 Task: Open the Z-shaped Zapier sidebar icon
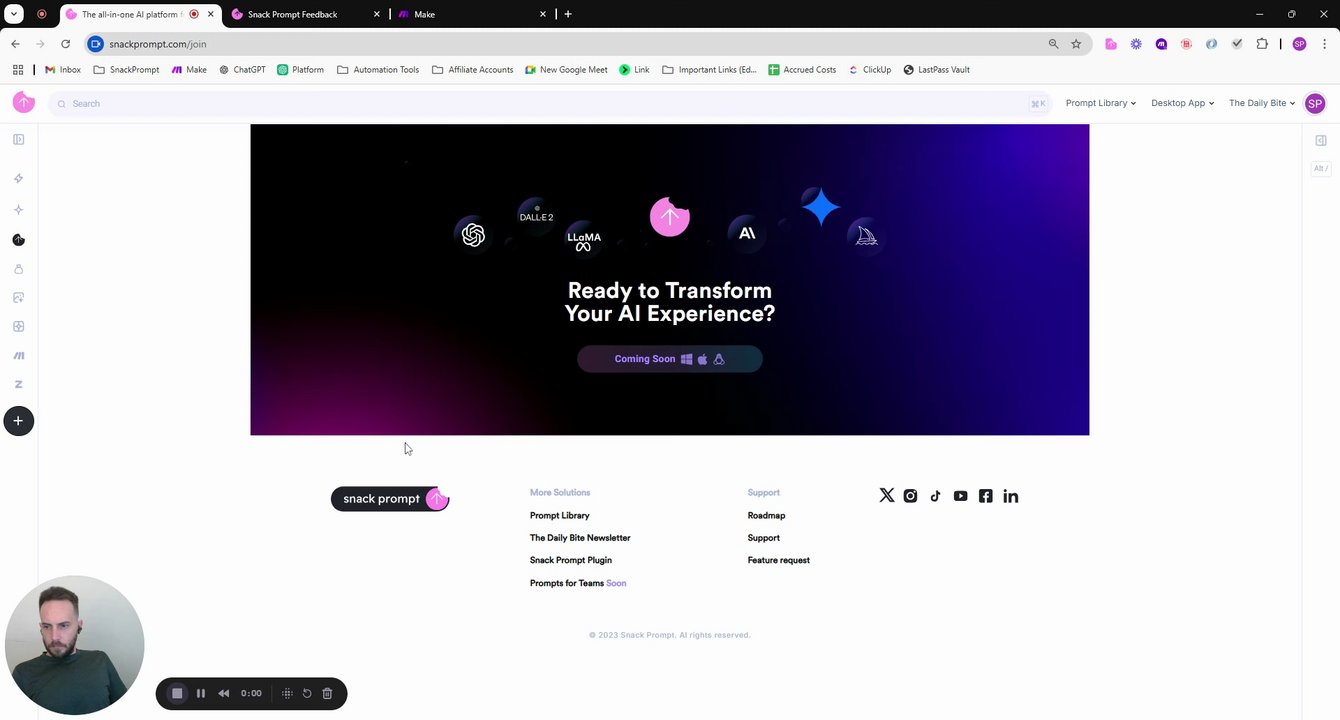click(x=18, y=384)
